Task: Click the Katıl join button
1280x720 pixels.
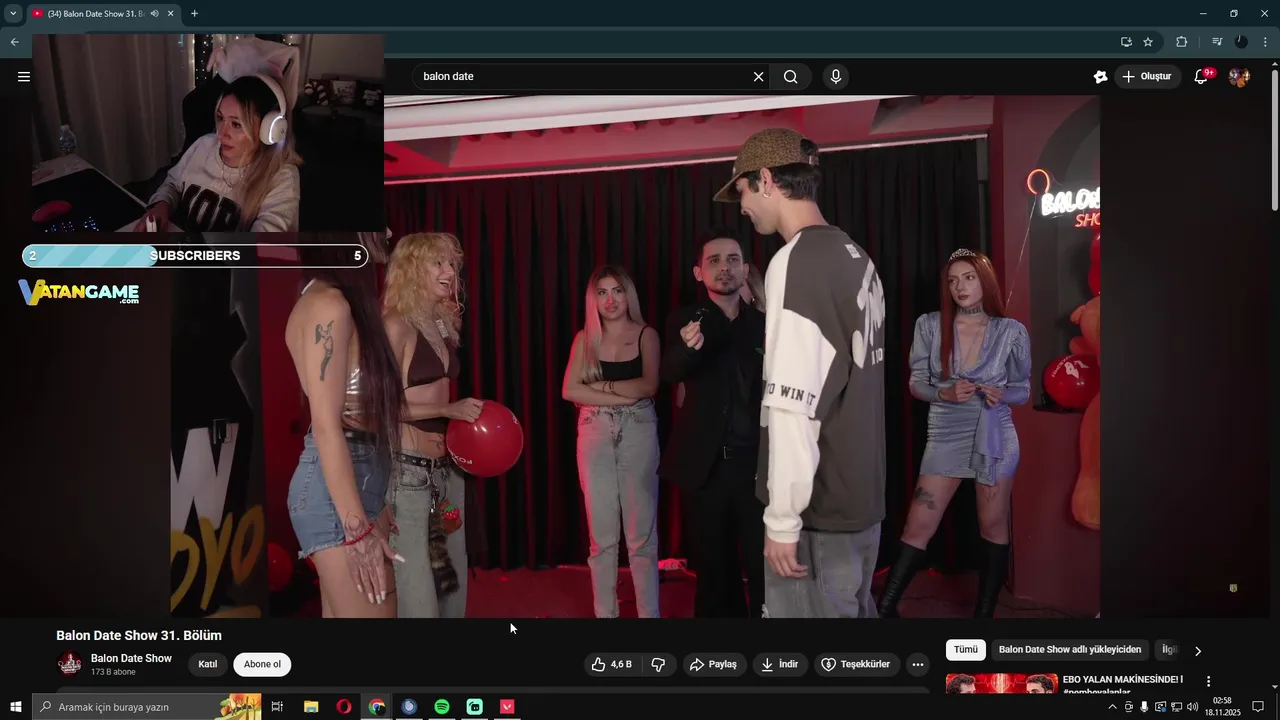Action: (208, 664)
